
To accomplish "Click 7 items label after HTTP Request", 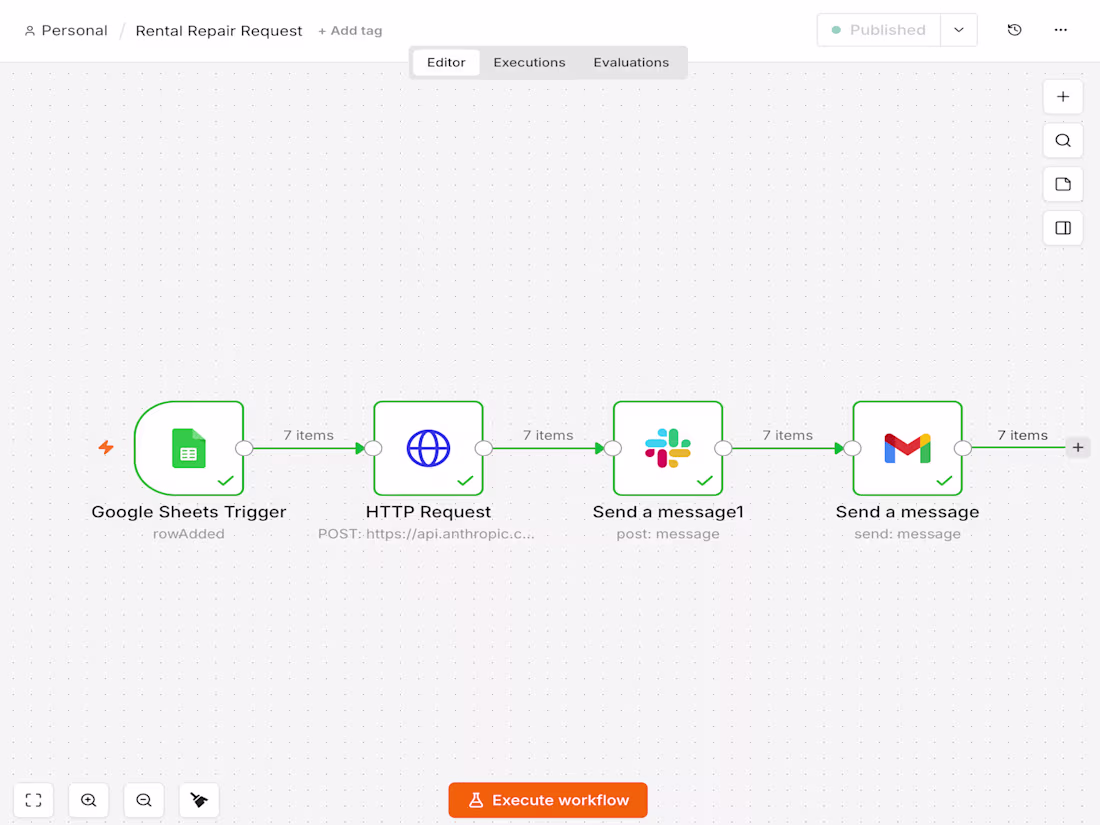I will [548, 435].
